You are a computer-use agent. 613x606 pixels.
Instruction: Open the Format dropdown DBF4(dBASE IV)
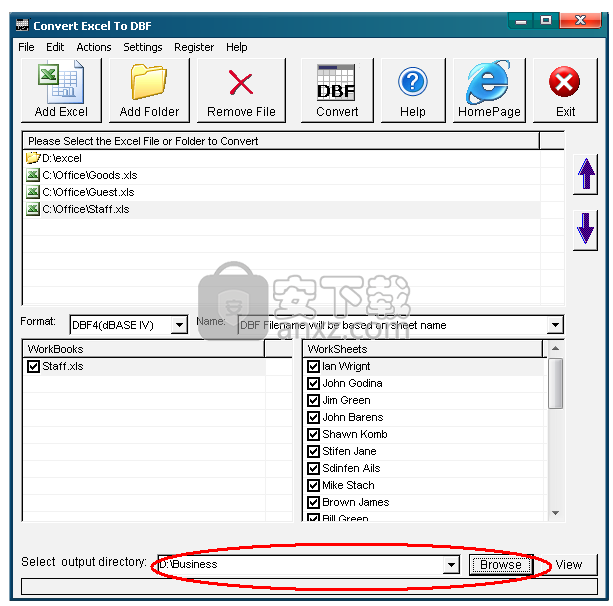tap(179, 325)
